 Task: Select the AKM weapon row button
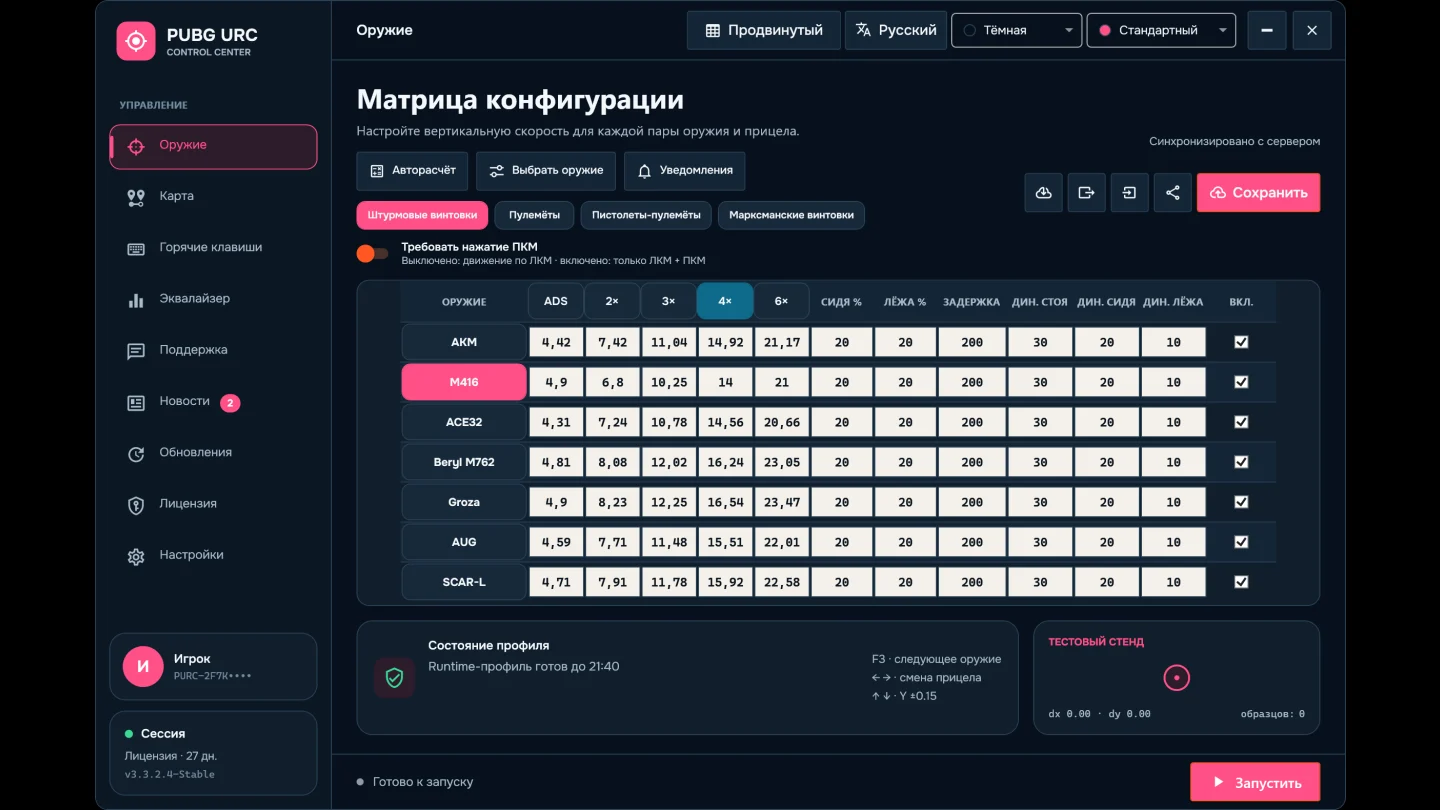pyautogui.click(x=464, y=342)
